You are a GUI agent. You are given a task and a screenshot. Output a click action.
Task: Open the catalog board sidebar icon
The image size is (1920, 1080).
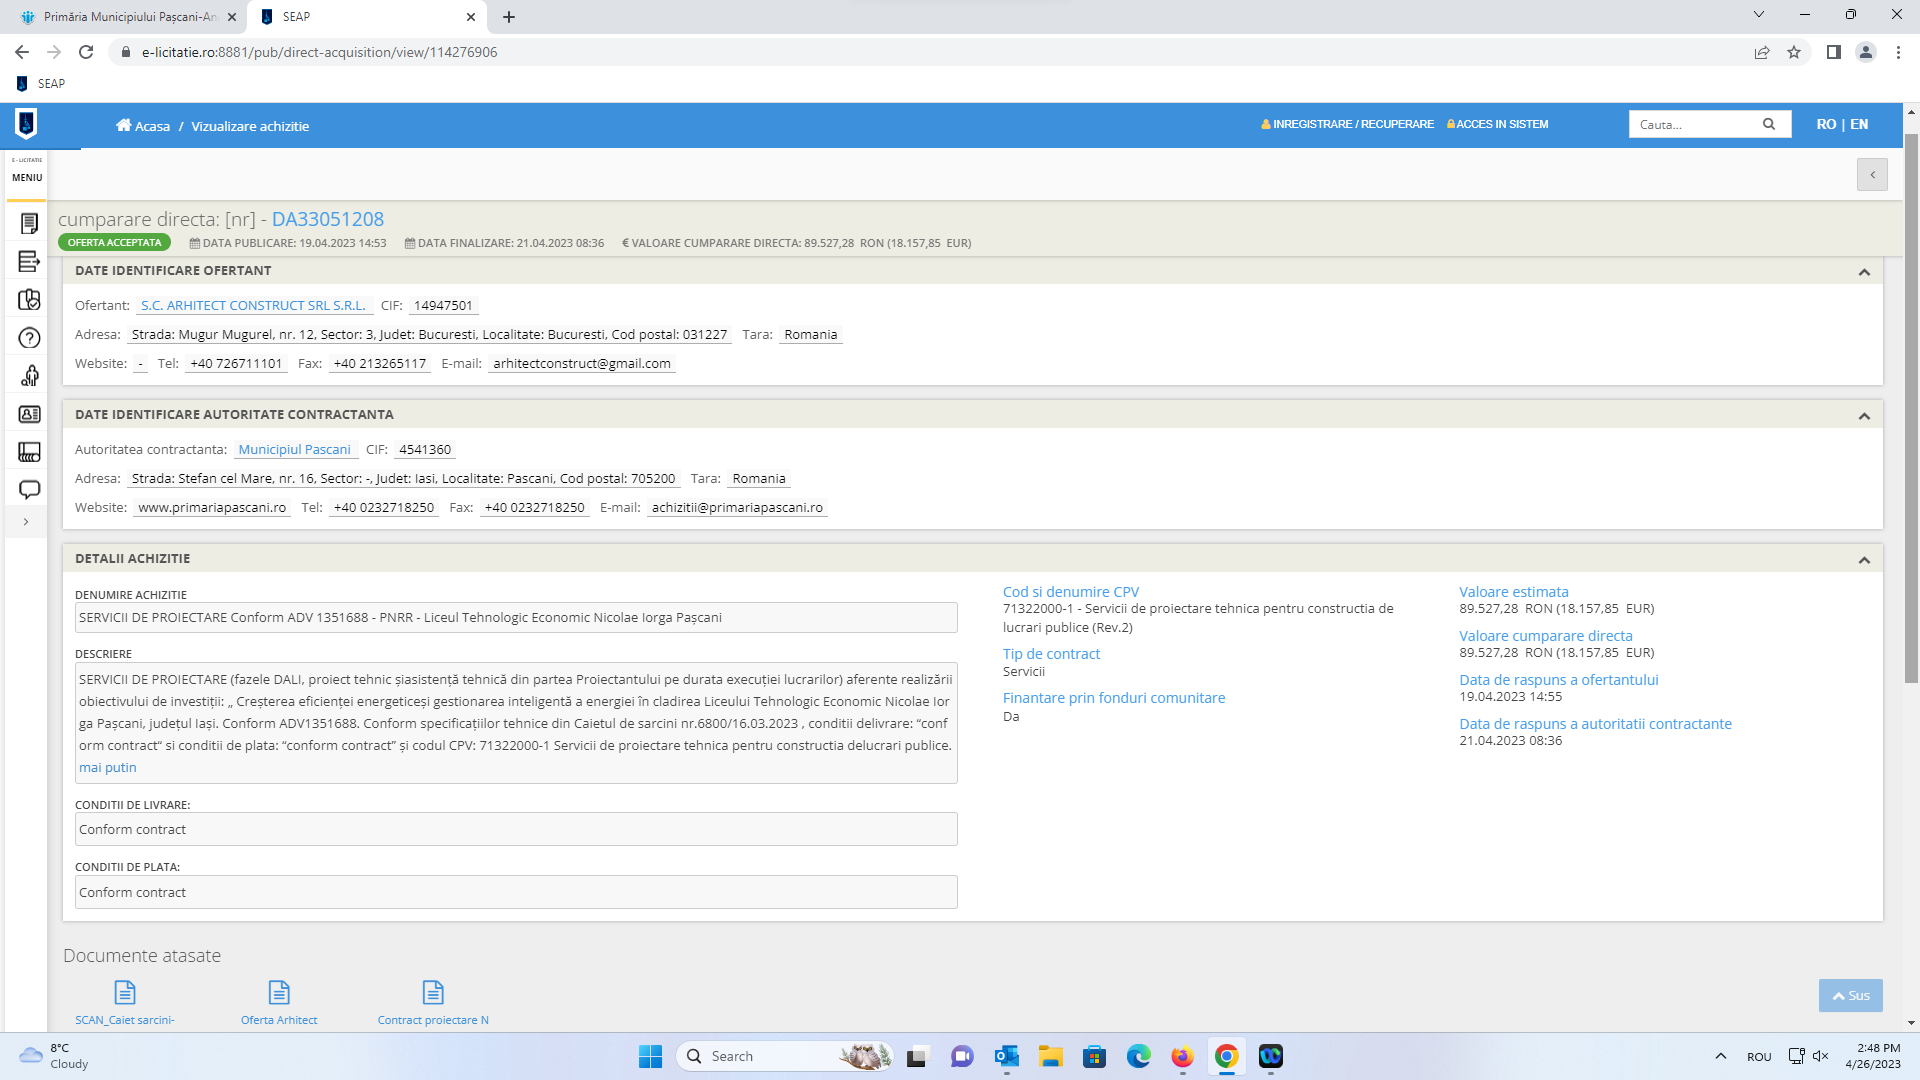click(29, 452)
